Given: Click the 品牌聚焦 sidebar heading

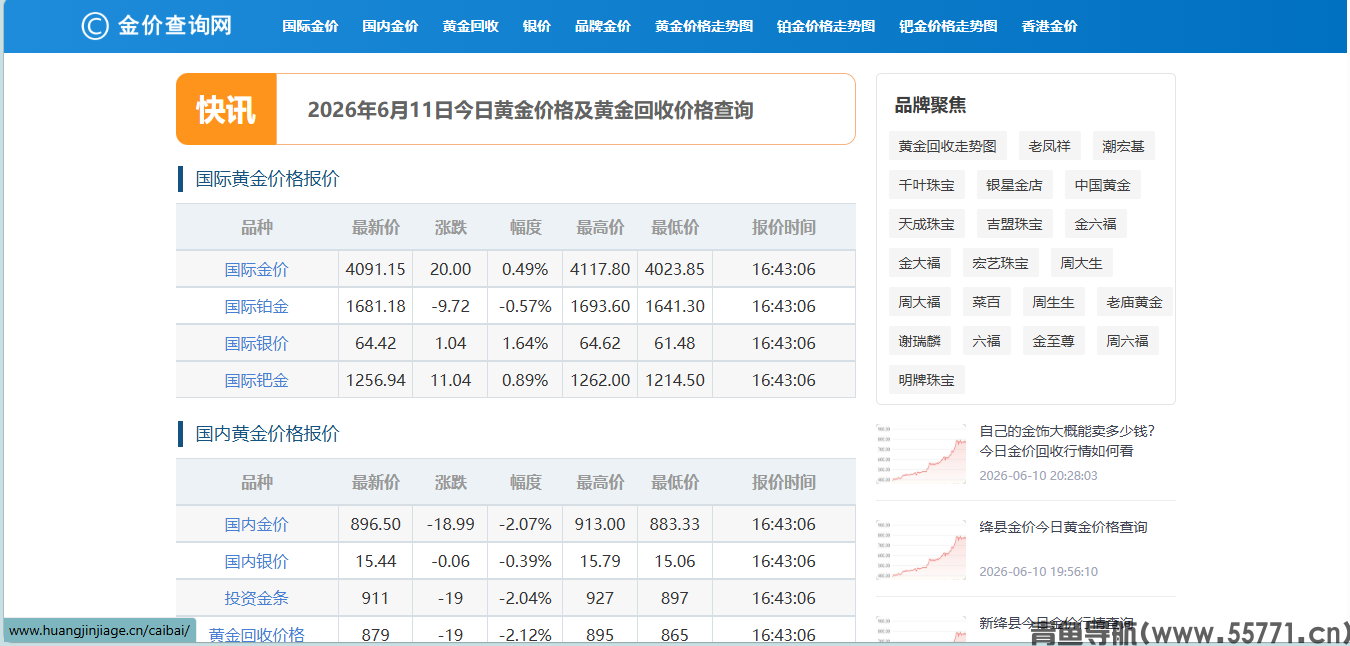Looking at the screenshot, I should [x=930, y=106].
